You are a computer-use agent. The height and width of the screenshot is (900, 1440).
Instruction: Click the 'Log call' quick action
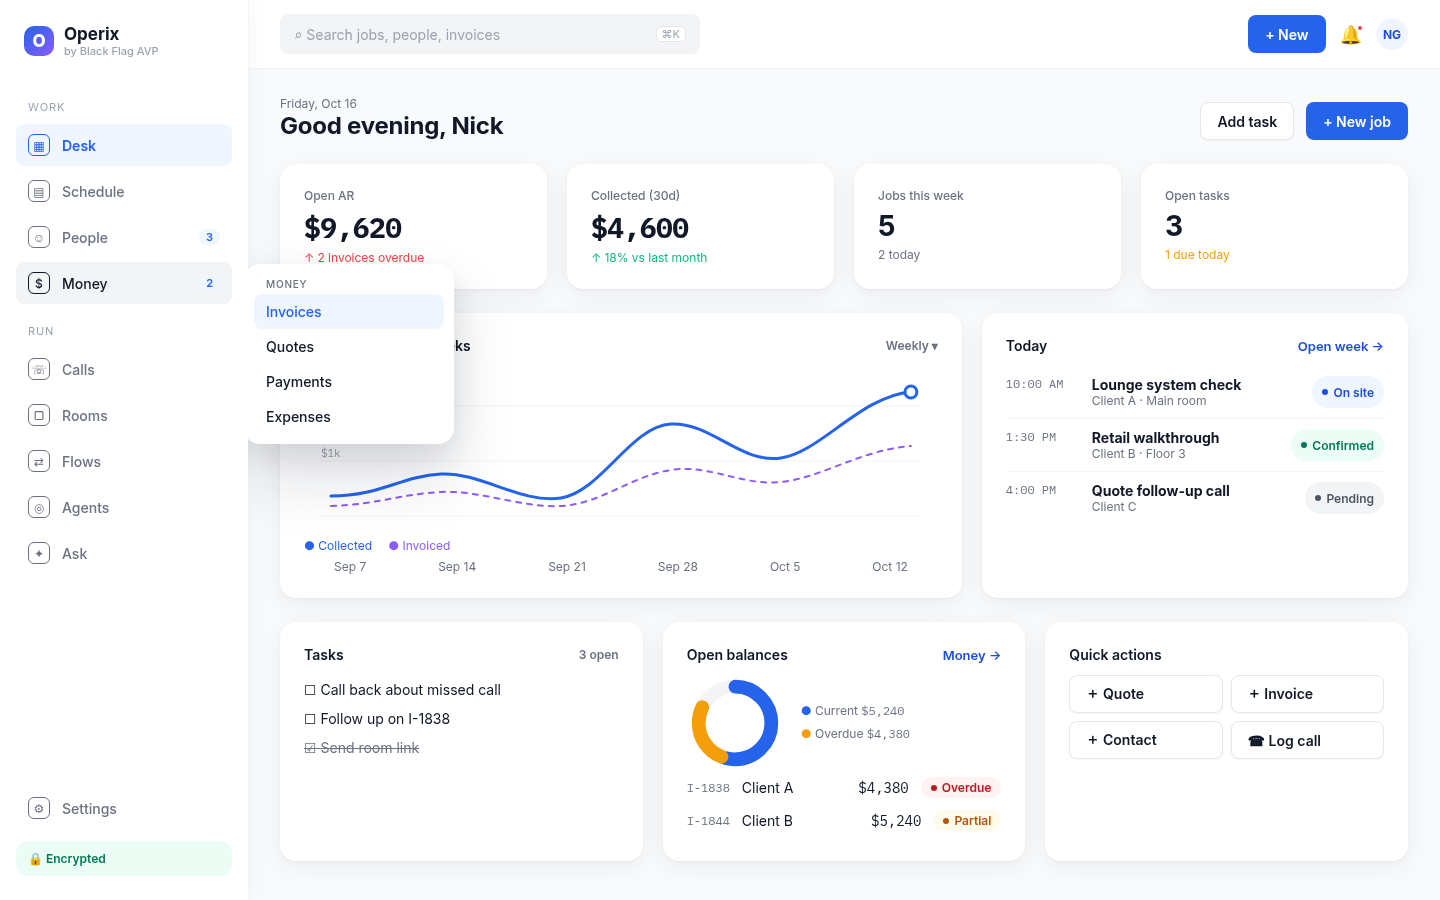point(1307,740)
